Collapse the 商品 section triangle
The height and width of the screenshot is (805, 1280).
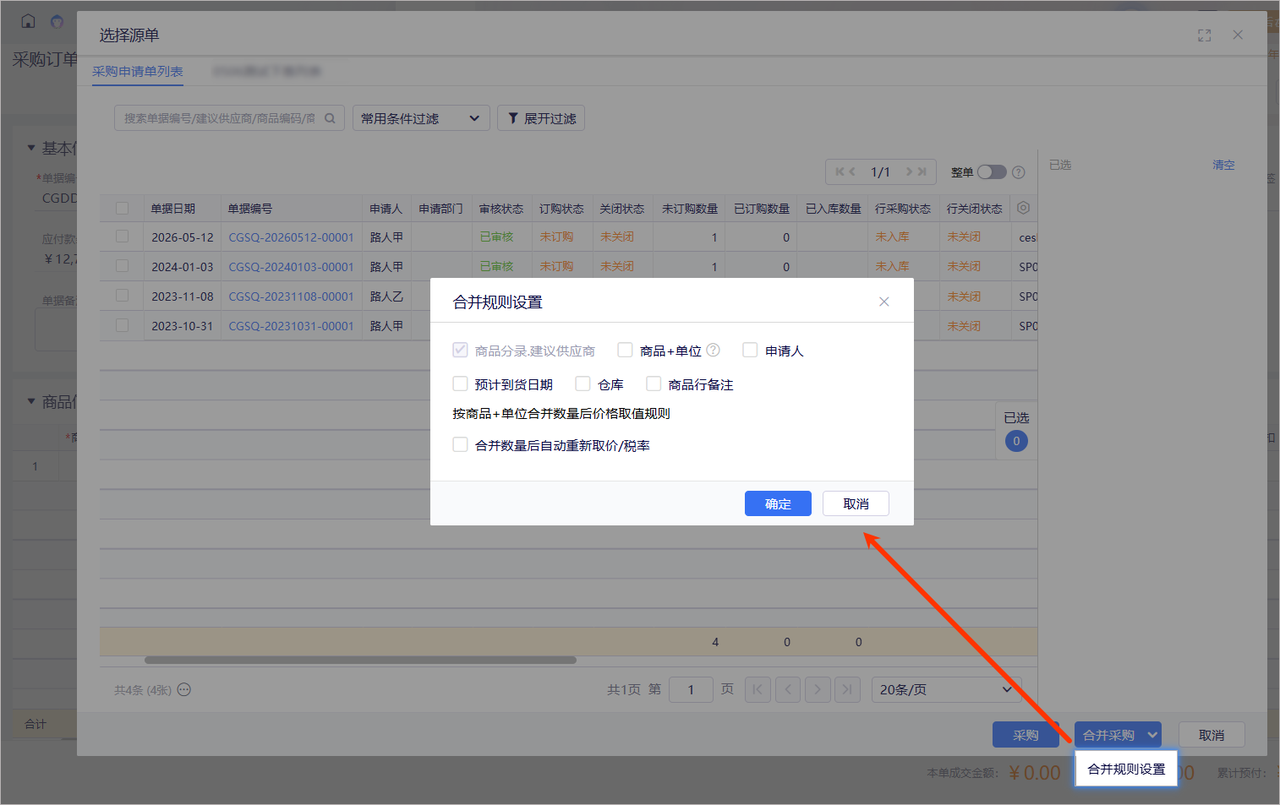coord(31,401)
